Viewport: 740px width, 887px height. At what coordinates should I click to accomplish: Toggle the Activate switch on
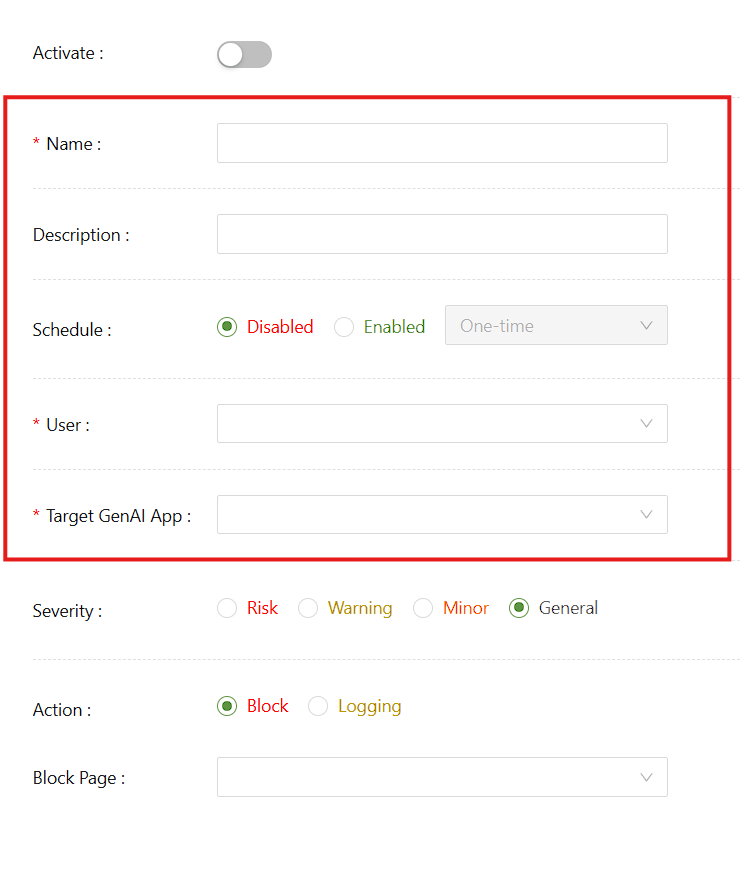[x=244, y=55]
